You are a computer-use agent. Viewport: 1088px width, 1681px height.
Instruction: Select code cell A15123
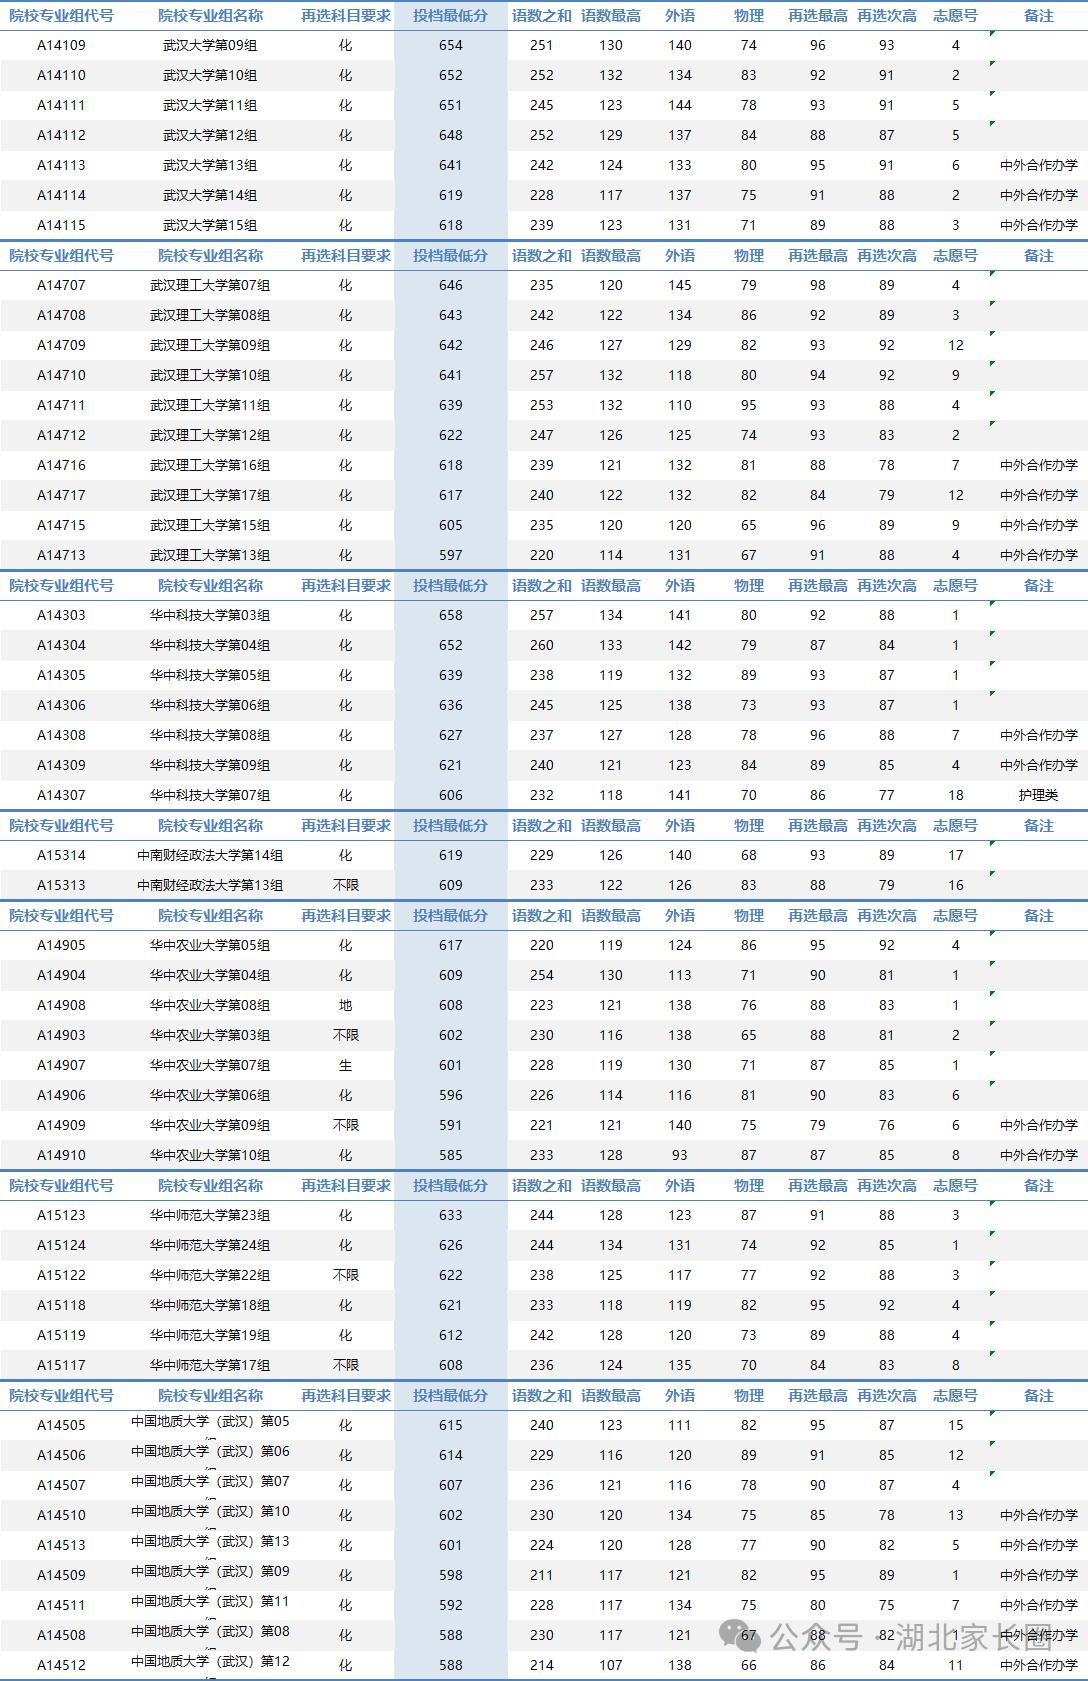click(x=61, y=1215)
